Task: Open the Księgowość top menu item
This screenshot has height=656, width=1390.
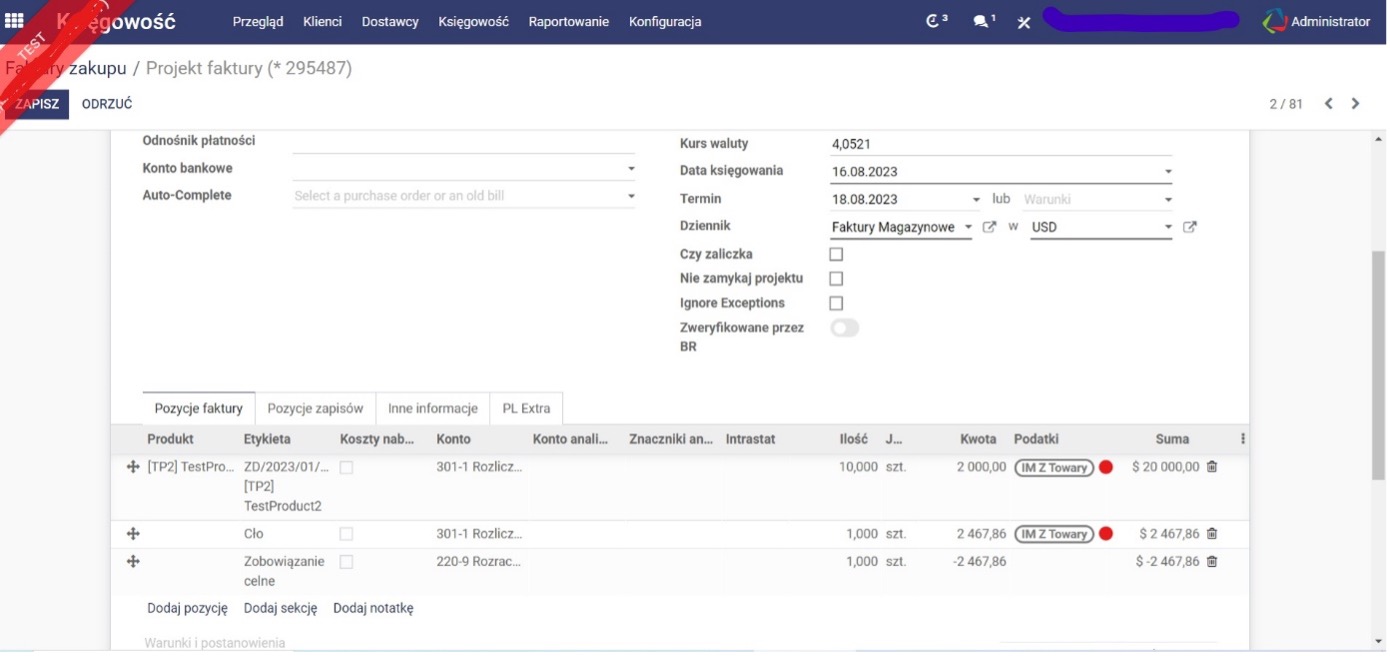Action: tap(473, 22)
